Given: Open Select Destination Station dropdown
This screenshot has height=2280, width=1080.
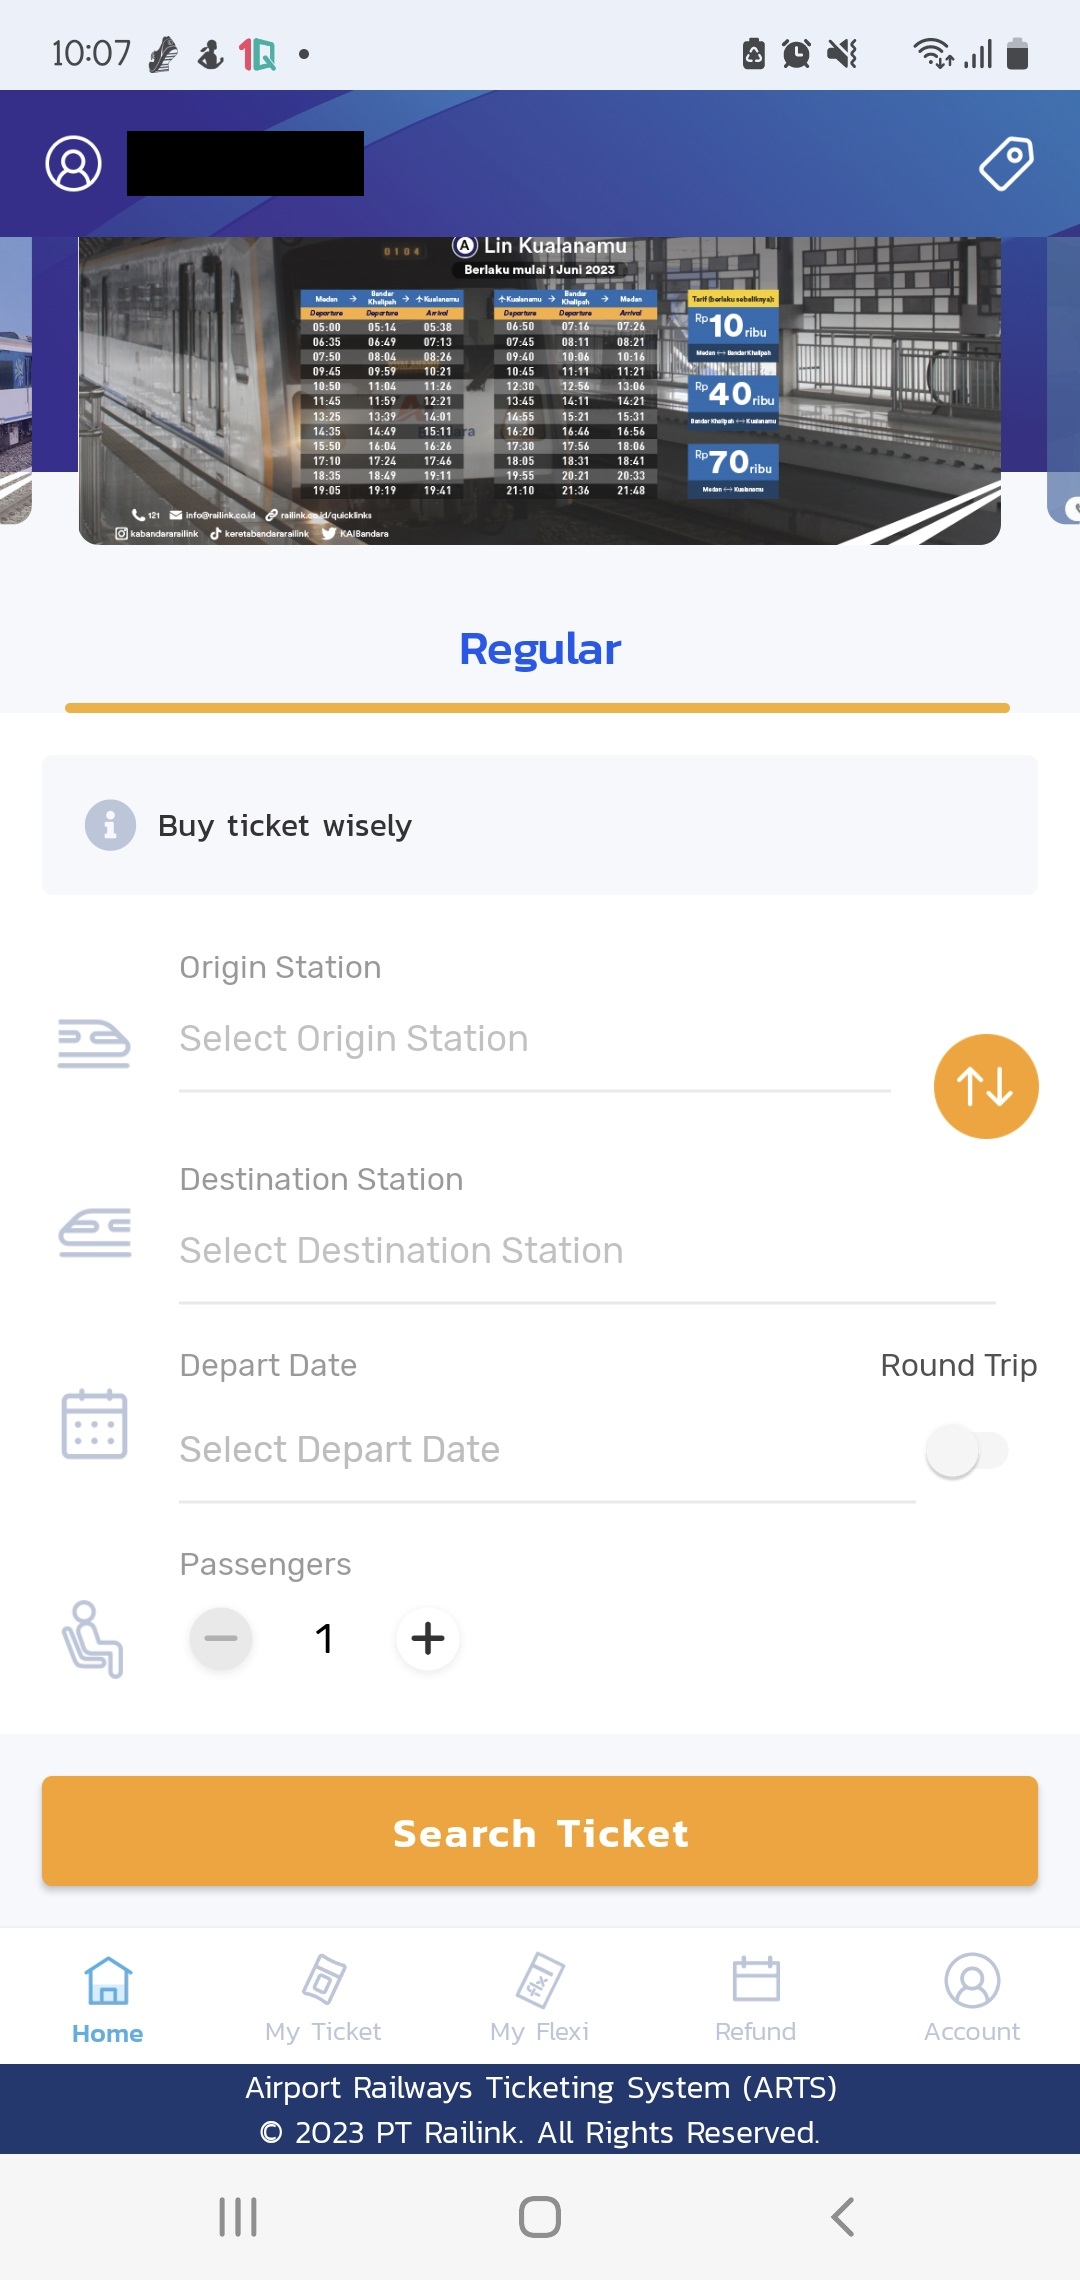Looking at the screenshot, I should click(587, 1252).
